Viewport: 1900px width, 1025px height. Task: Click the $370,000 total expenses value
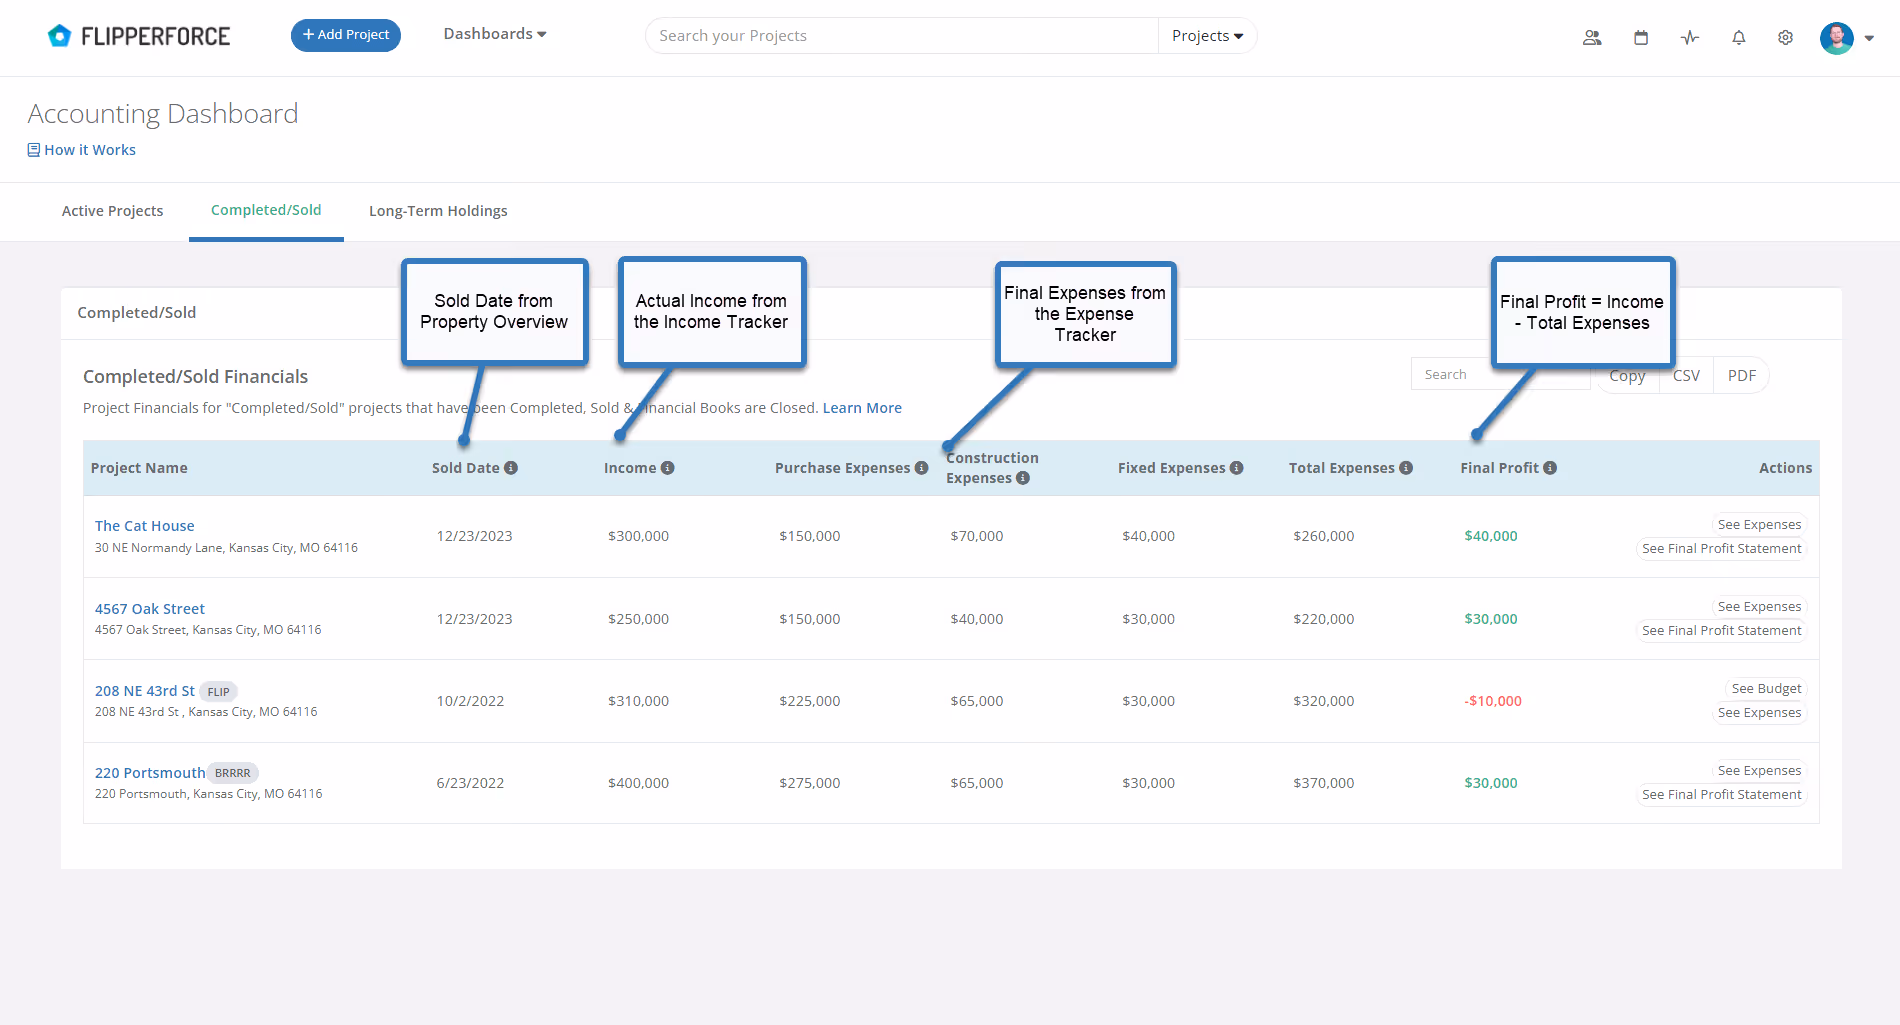point(1323,783)
